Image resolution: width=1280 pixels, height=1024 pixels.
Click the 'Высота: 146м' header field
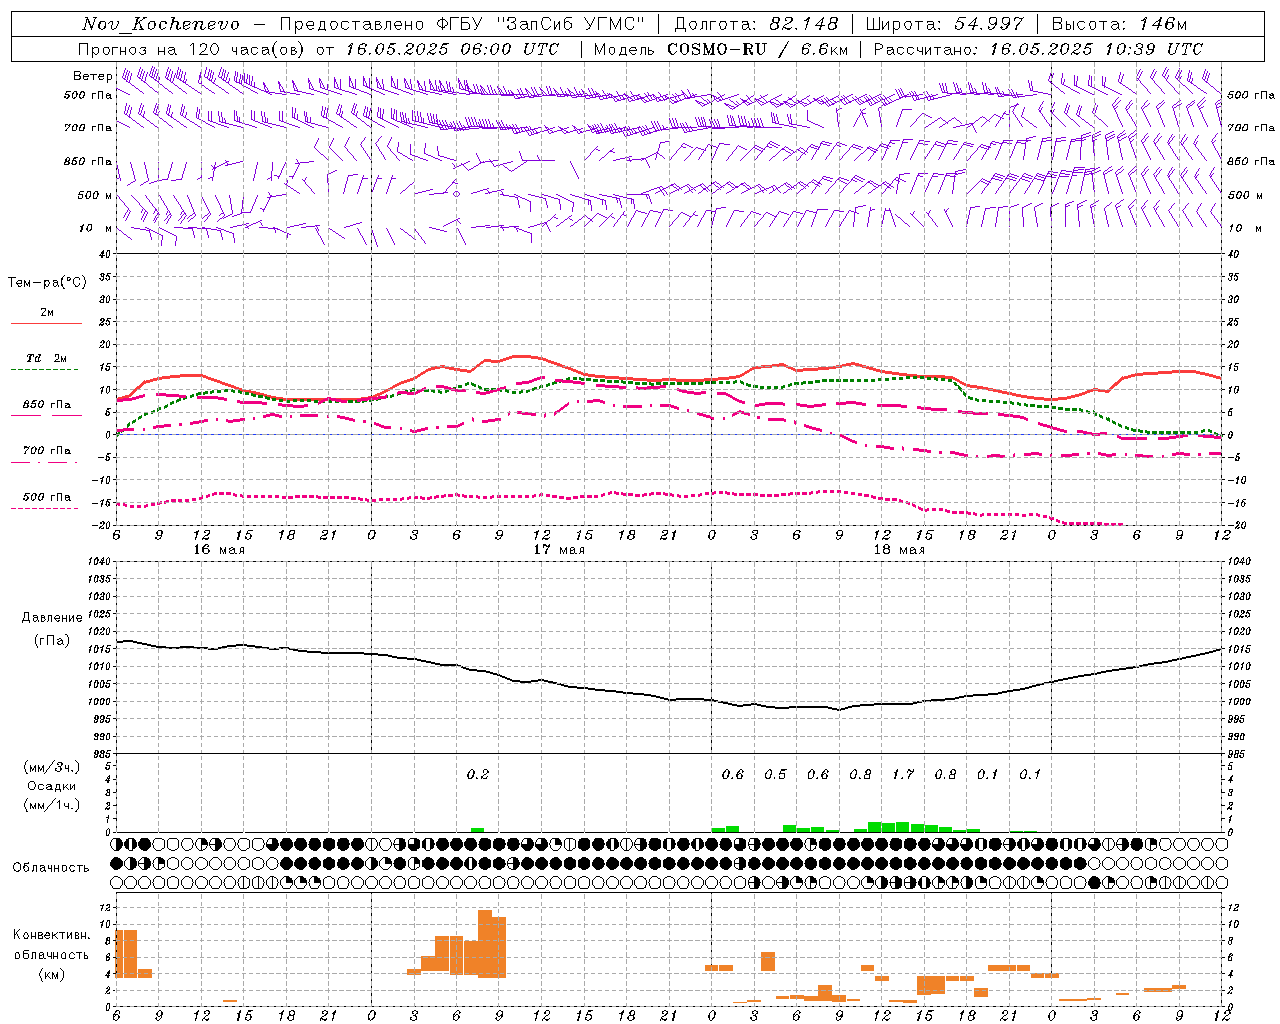pyautogui.click(x=1120, y=24)
